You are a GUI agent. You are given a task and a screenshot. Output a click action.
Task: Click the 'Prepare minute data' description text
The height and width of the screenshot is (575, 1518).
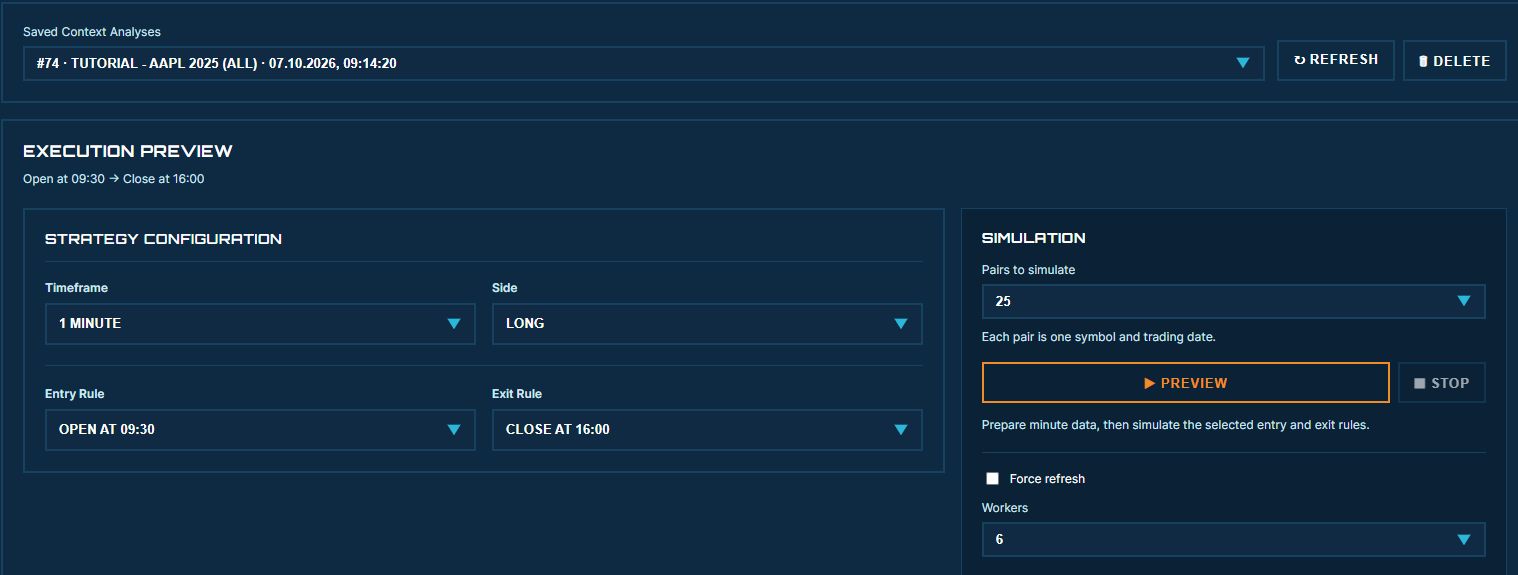click(1175, 425)
